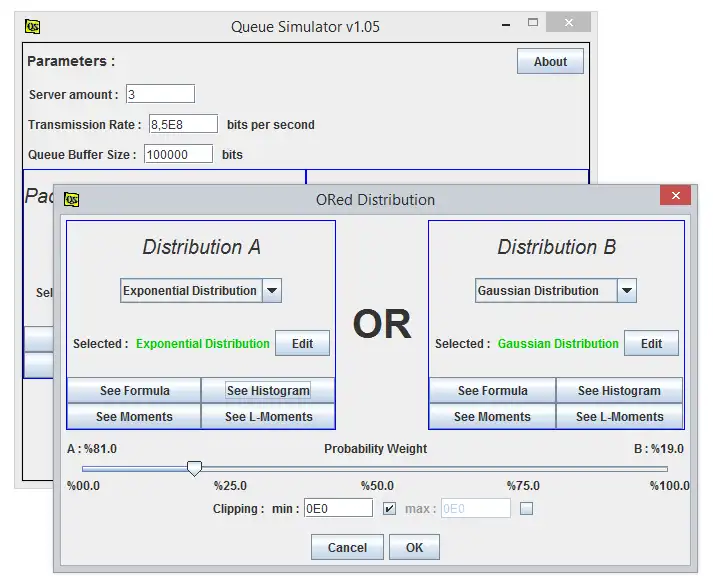713x583 pixels.
Task: Cancel the ORed Distribution dialog
Action: tap(347, 547)
